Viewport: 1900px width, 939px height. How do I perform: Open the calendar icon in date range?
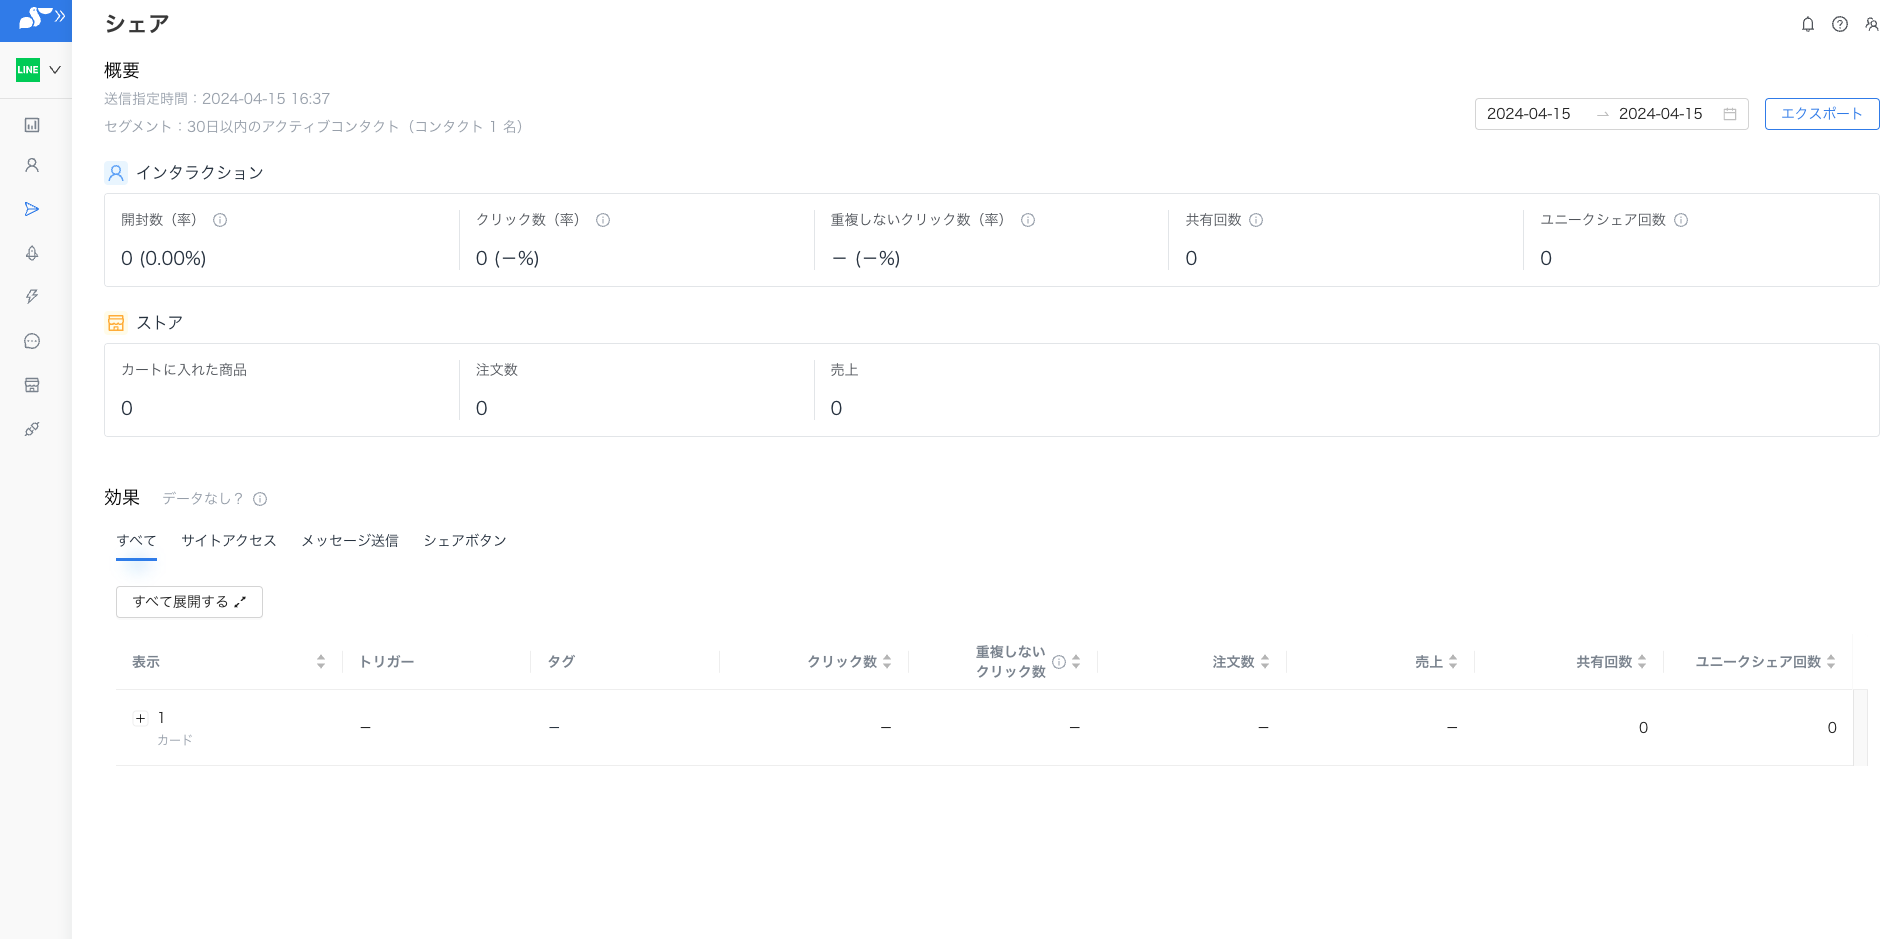click(1730, 114)
